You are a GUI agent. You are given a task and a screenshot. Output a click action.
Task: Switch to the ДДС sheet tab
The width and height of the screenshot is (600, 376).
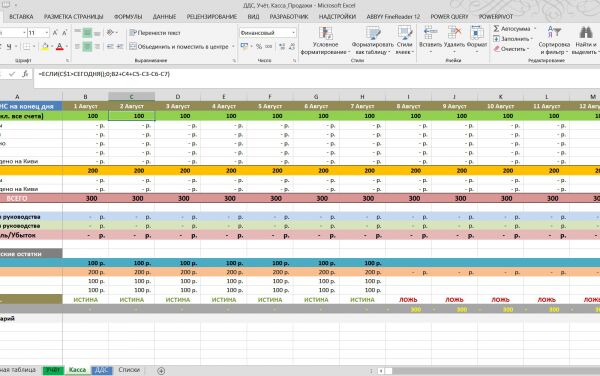coord(101,370)
